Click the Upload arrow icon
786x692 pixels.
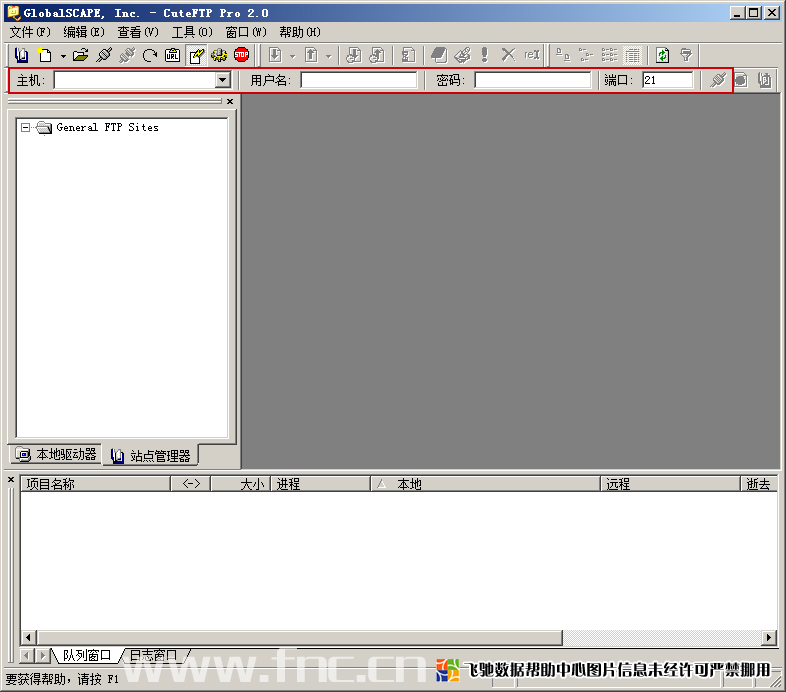pyautogui.click(x=311, y=55)
